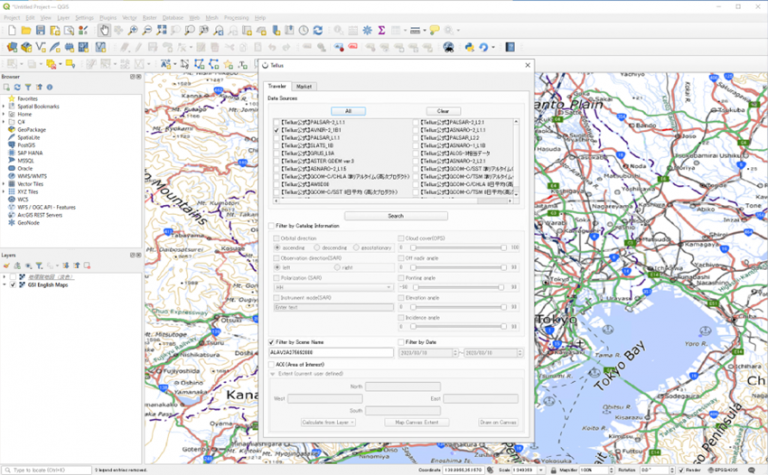The image size is (768, 475).
Task: Click the Search button
Action: (396, 216)
